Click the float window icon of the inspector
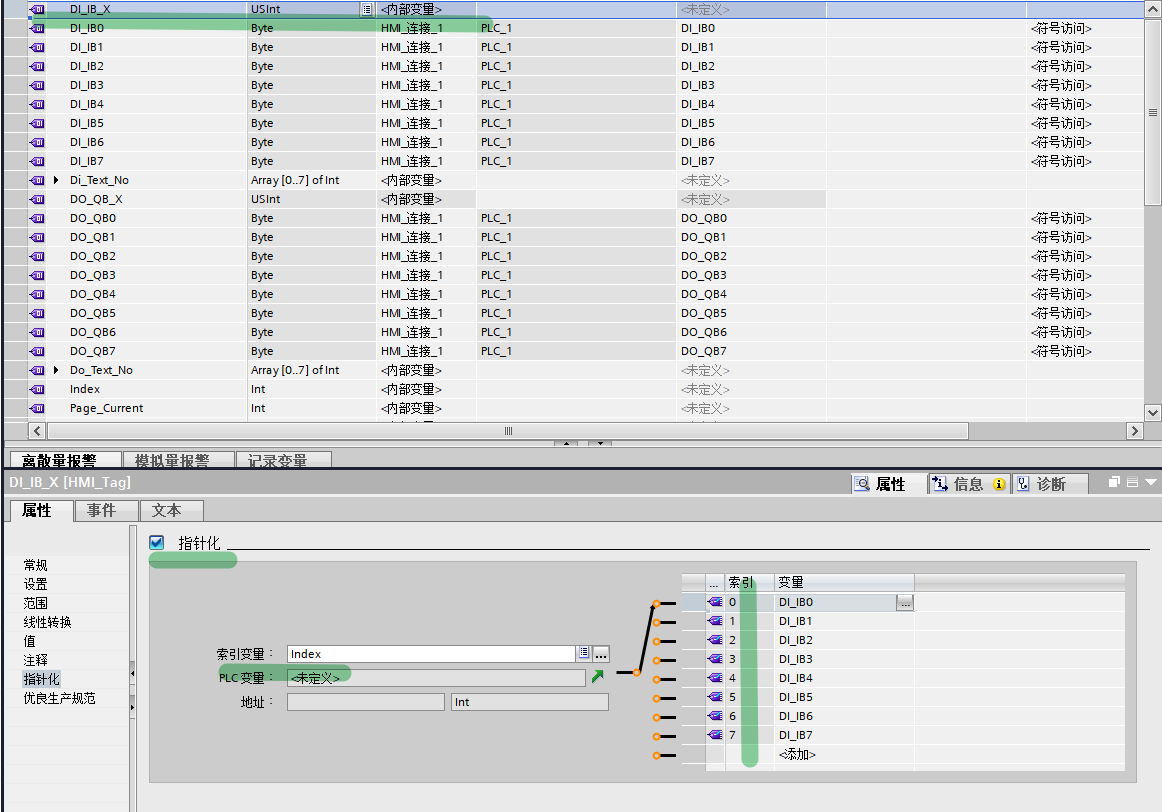The width and height of the screenshot is (1162, 812). (x=1114, y=482)
